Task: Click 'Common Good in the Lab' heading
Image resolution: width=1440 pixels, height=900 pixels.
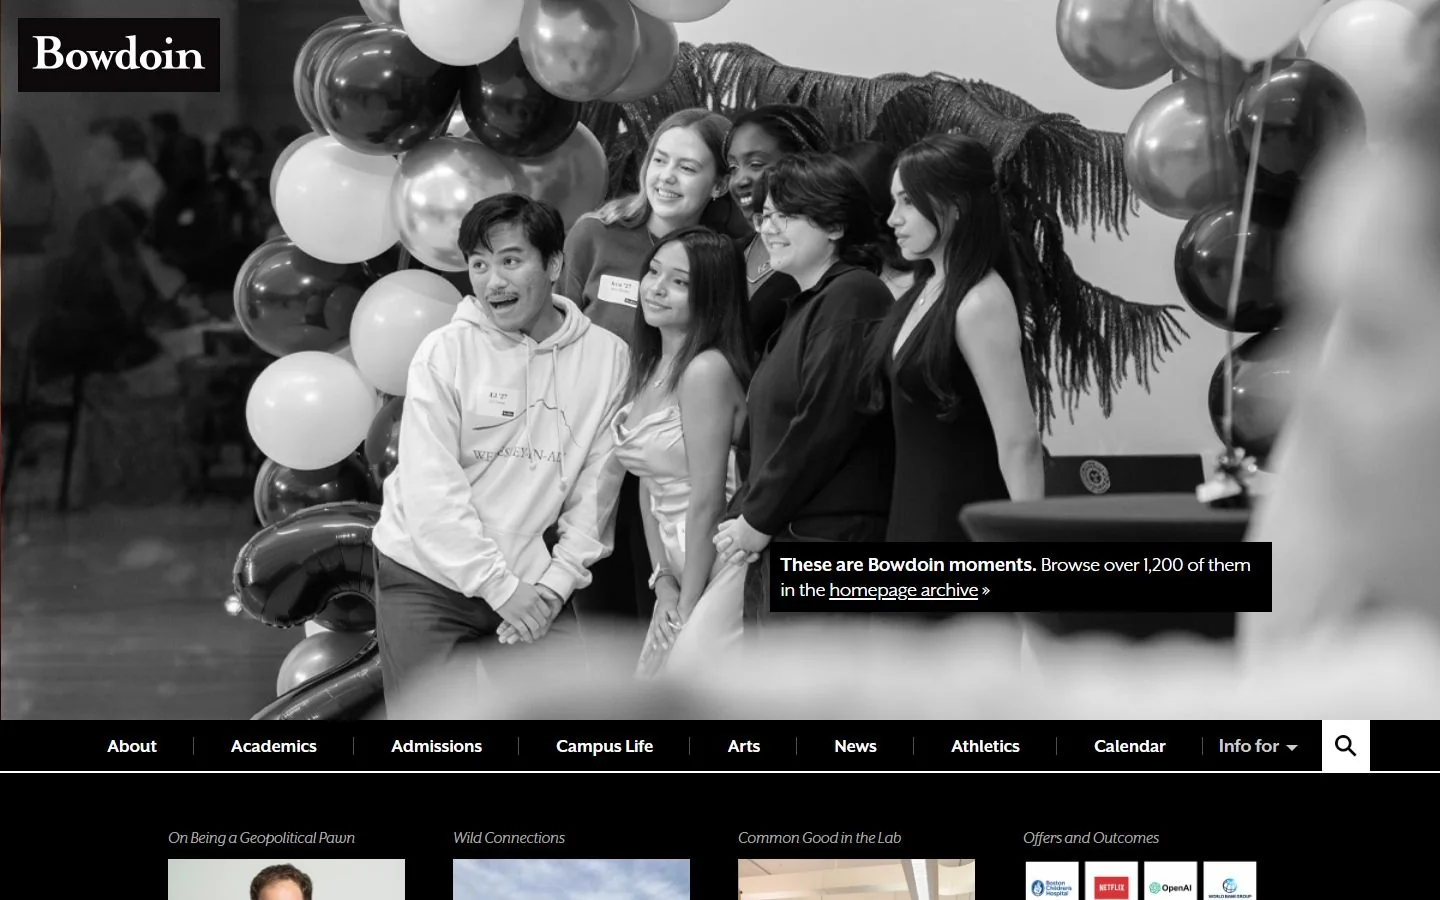Action: coord(819,838)
